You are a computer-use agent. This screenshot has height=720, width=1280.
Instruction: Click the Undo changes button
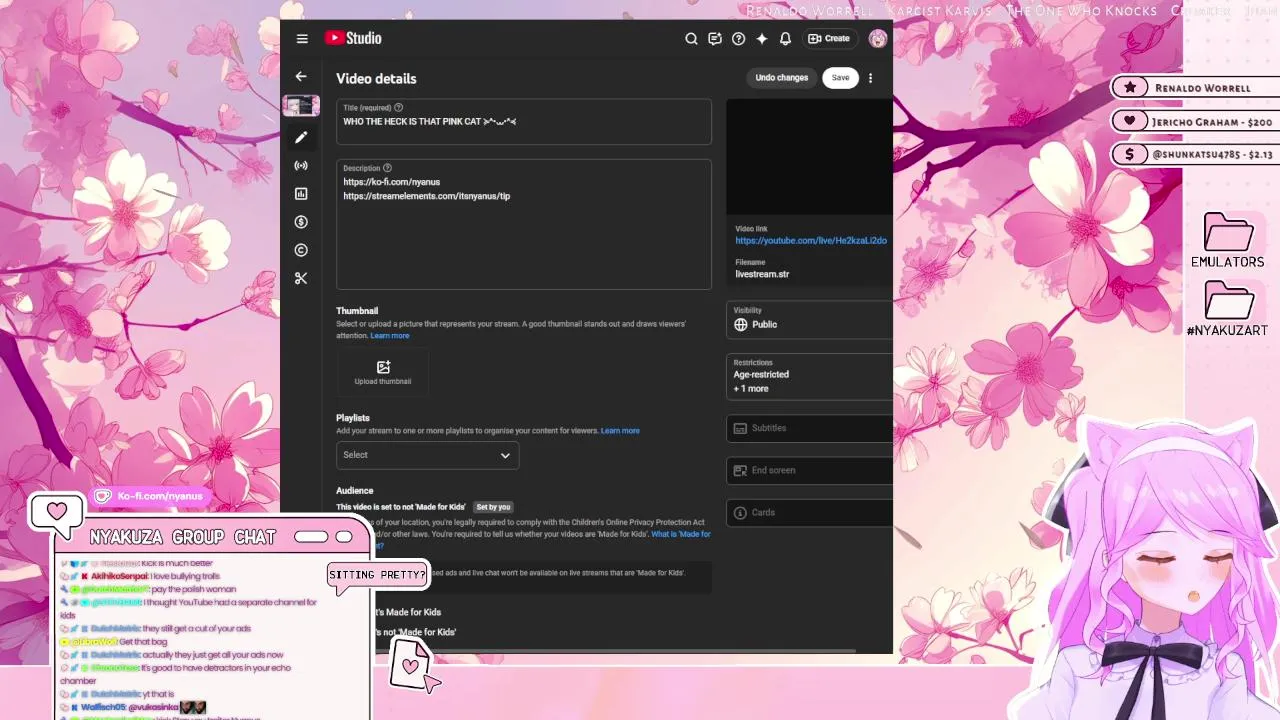[x=781, y=78]
